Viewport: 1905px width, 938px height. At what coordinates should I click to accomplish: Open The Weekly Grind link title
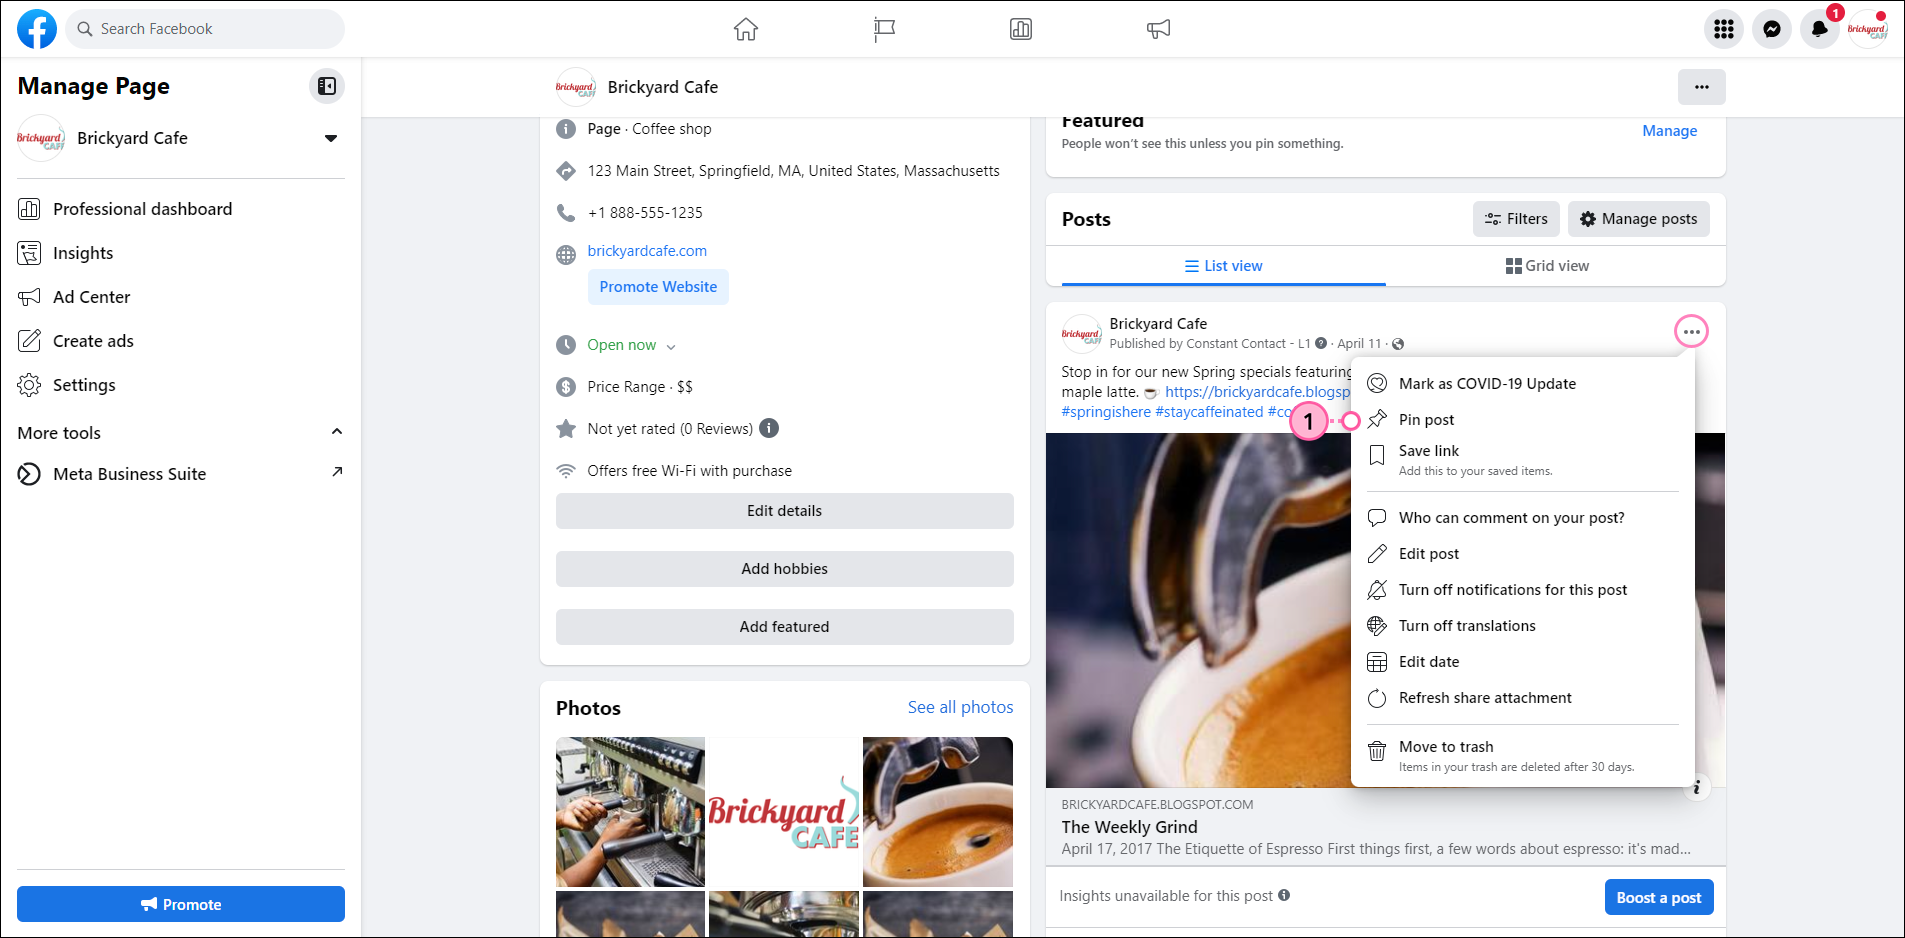[1129, 827]
